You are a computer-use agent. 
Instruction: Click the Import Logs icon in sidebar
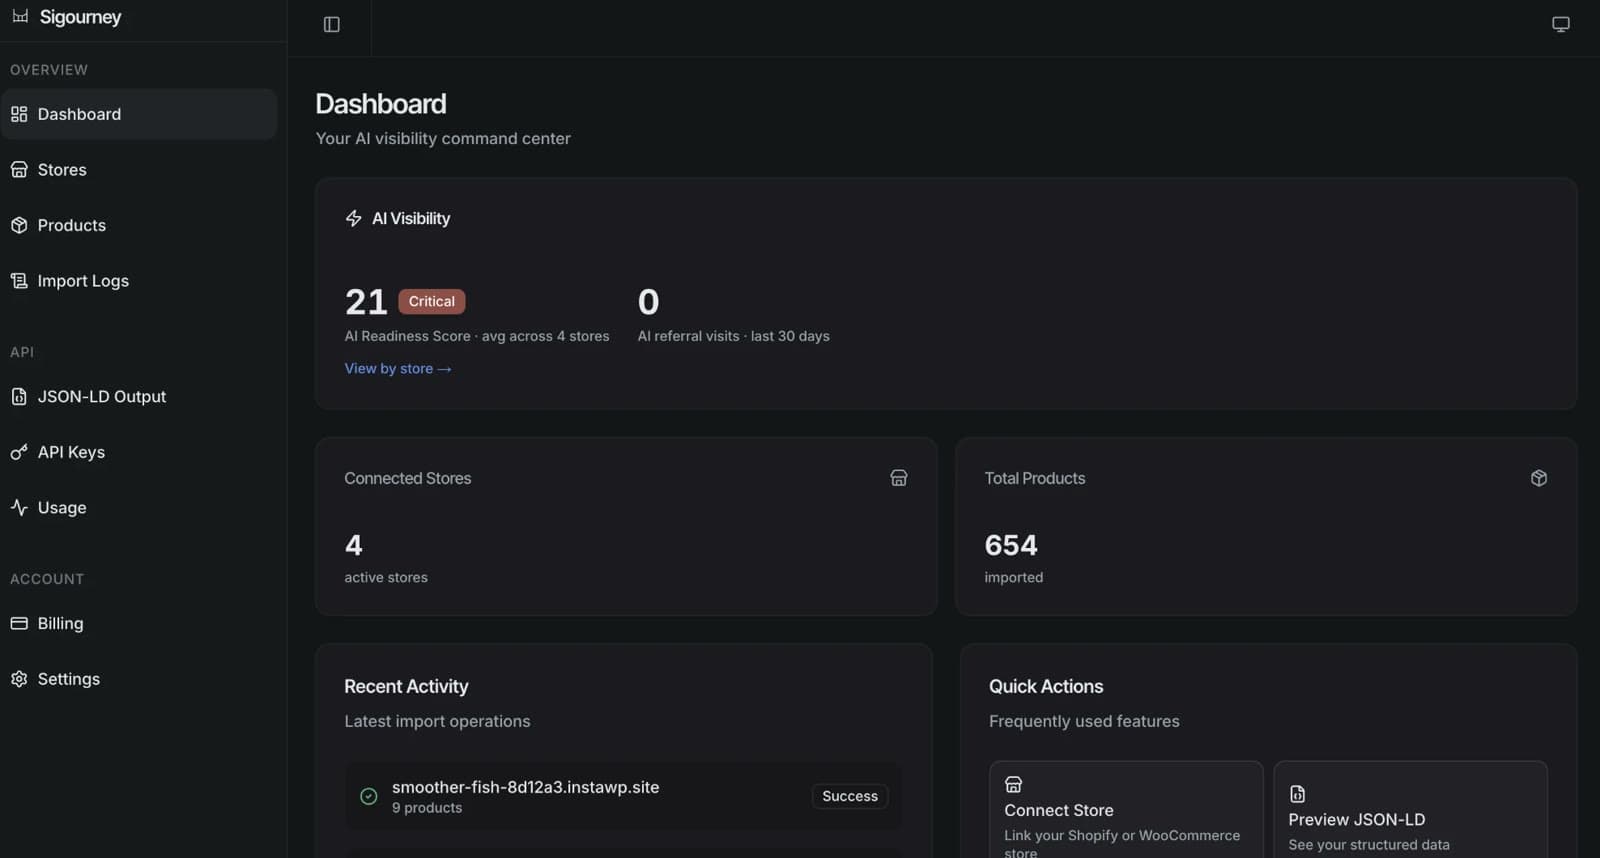pos(19,281)
